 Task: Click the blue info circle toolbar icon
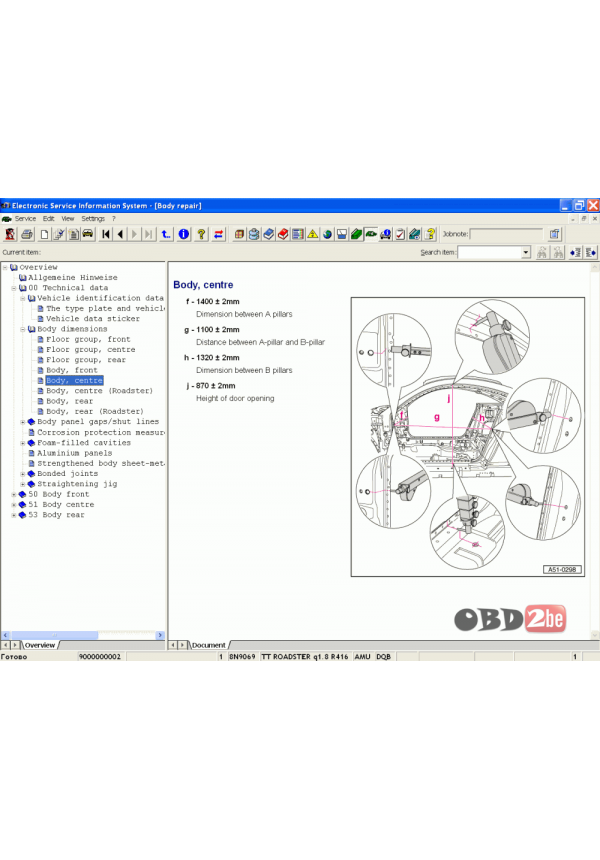tap(184, 234)
